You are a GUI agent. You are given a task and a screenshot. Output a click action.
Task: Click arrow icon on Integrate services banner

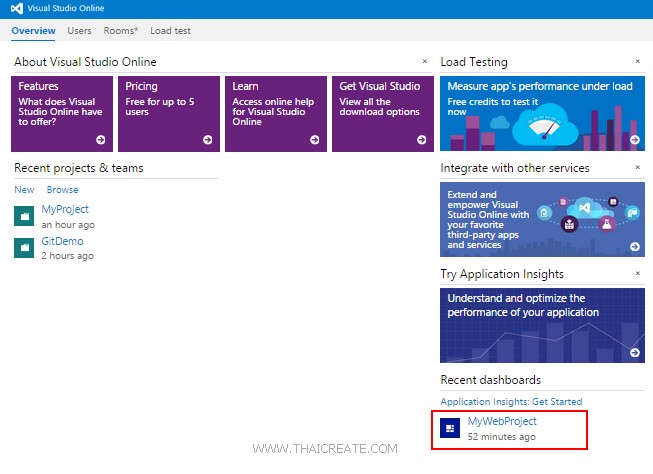pyautogui.click(x=635, y=247)
